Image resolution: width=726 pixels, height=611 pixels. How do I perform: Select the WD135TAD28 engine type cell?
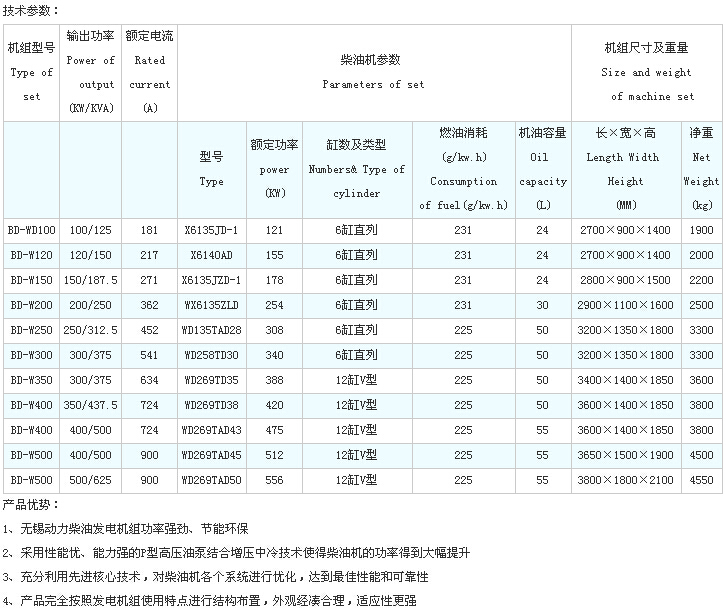tap(211, 330)
